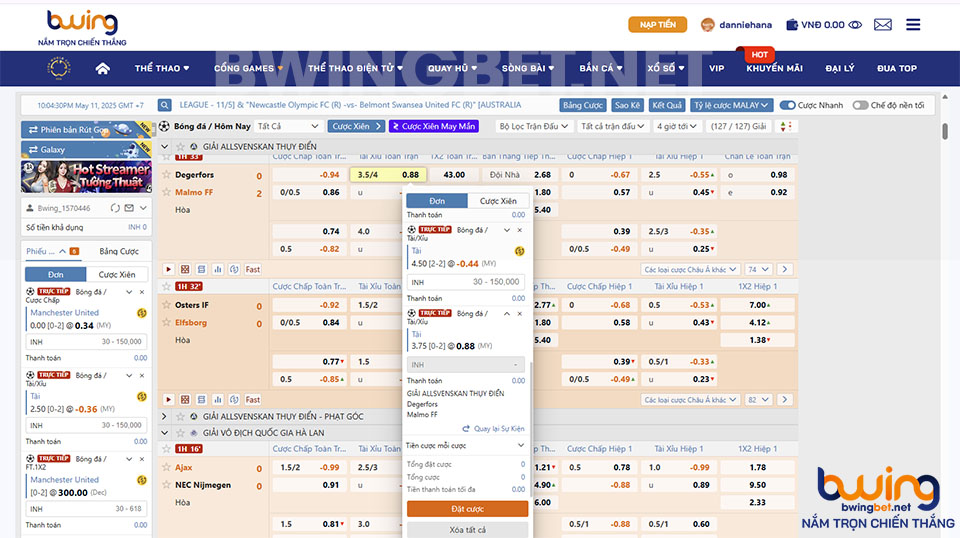Remove the Manchester United bet with the X icon

(143, 291)
